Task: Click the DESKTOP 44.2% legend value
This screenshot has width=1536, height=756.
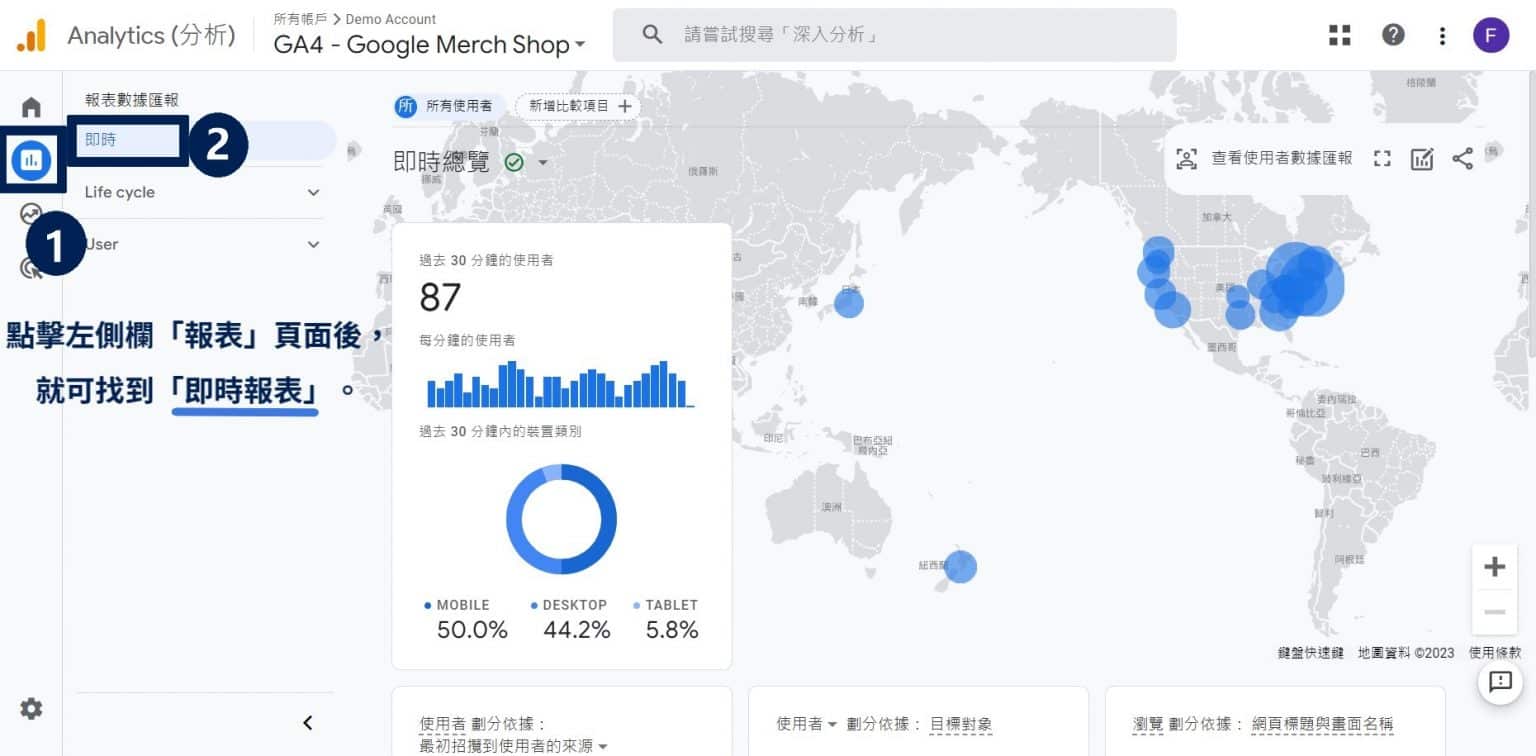Action: point(577,630)
